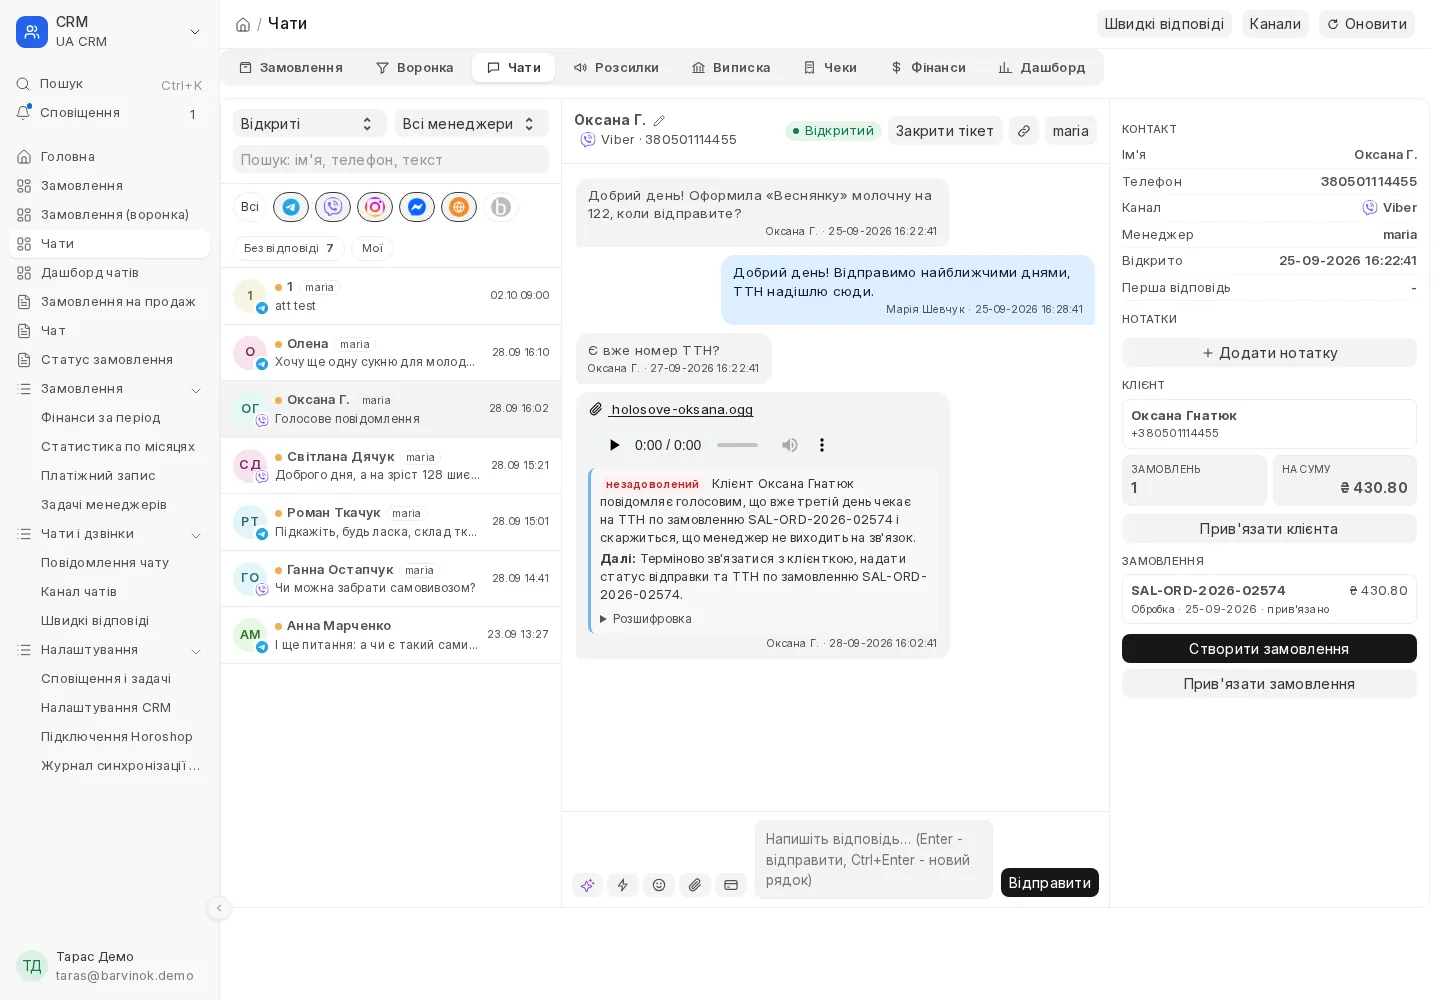Filter chats by the orange globe web channel
This screenshot has height=1000, width=1440.
click(459, 207)
